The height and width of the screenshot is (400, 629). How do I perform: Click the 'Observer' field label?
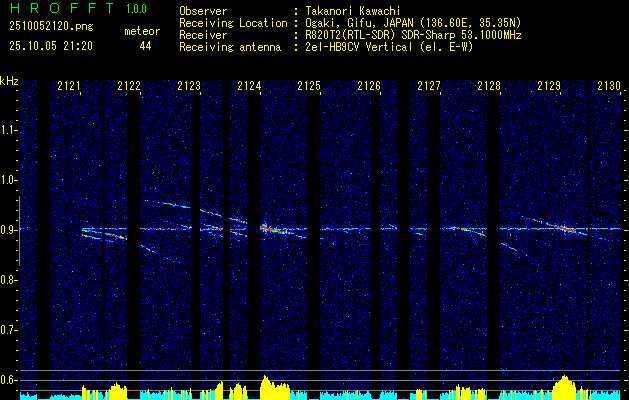tap(203, 11)
